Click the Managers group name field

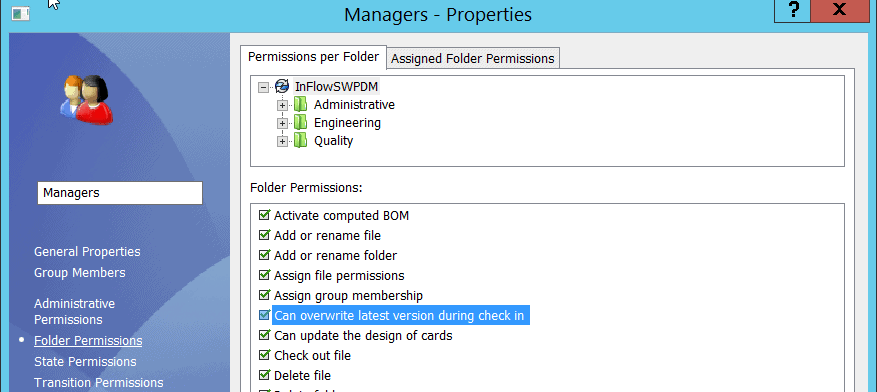(x=120, y=193)
